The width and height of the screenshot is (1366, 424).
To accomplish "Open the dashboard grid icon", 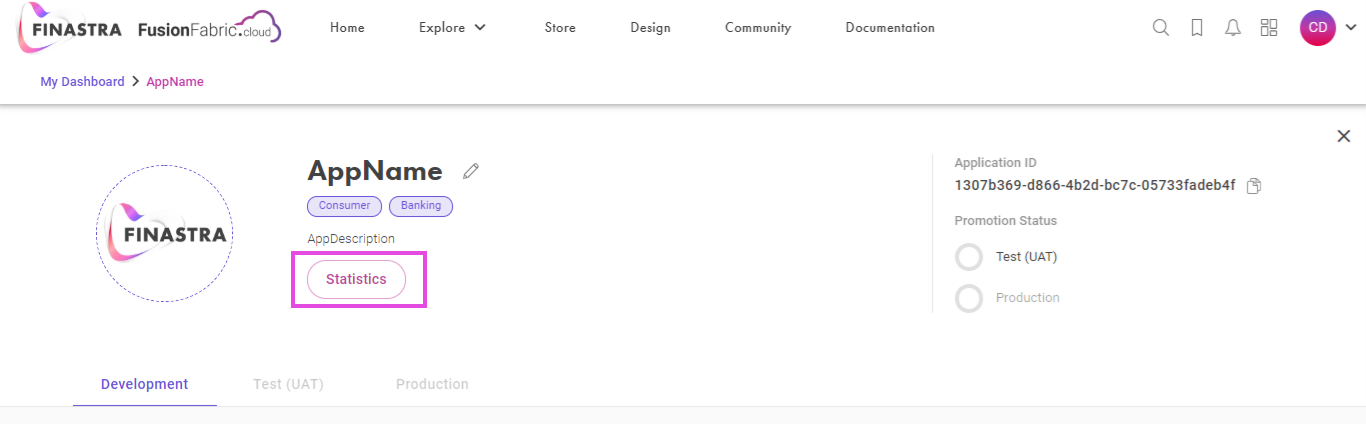I will 1269,28.
